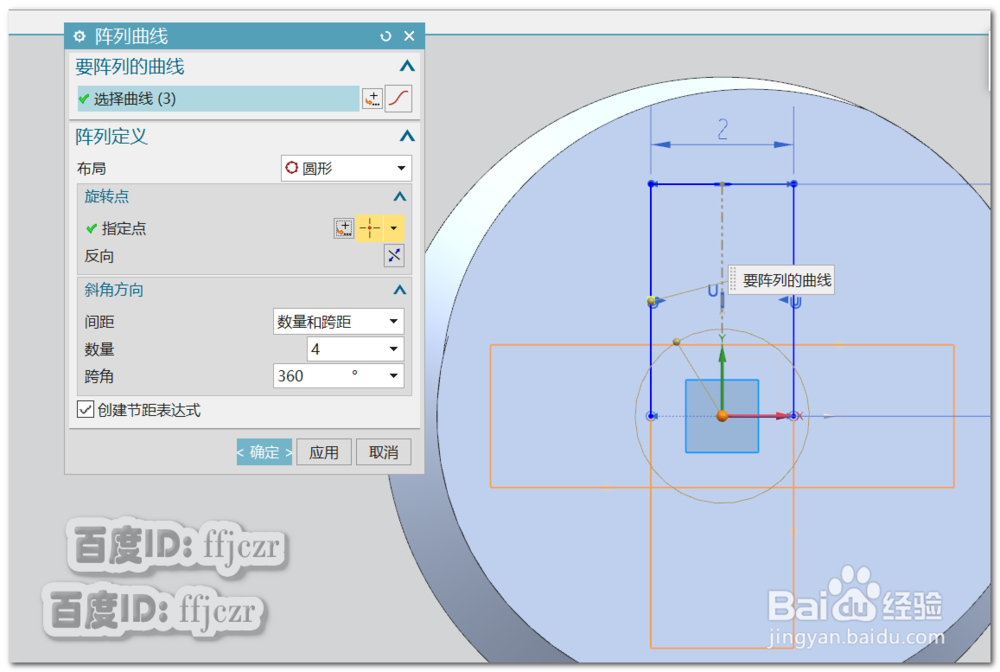The height and width of the screenshot is (672, 1000).
Task: Collapse the 要阵列的曲线 section
Action: (x=407, y=66)
